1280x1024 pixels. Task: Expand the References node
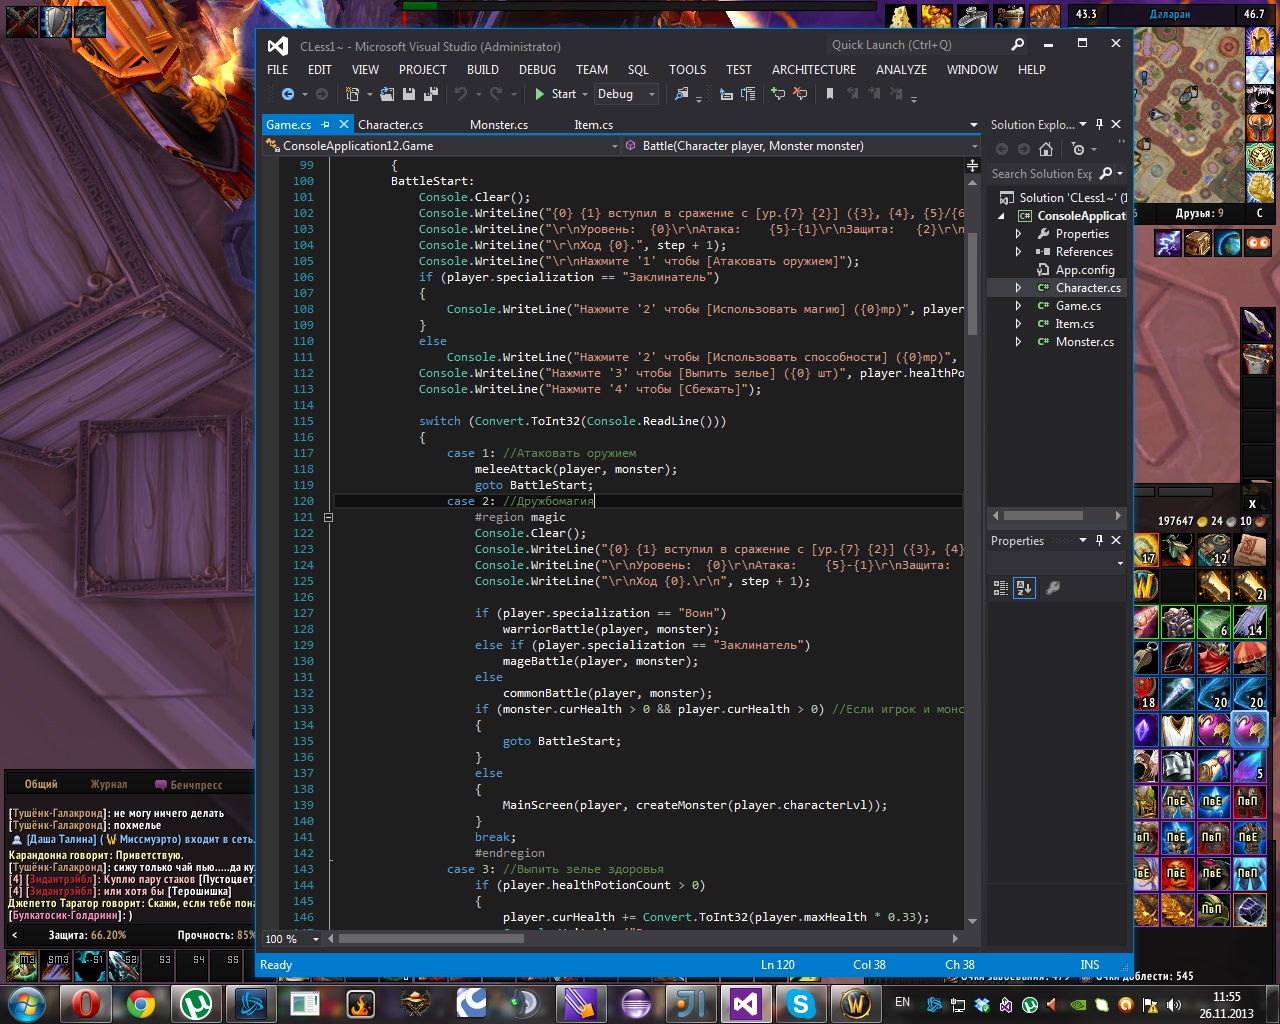click(x=1018, y=252)
